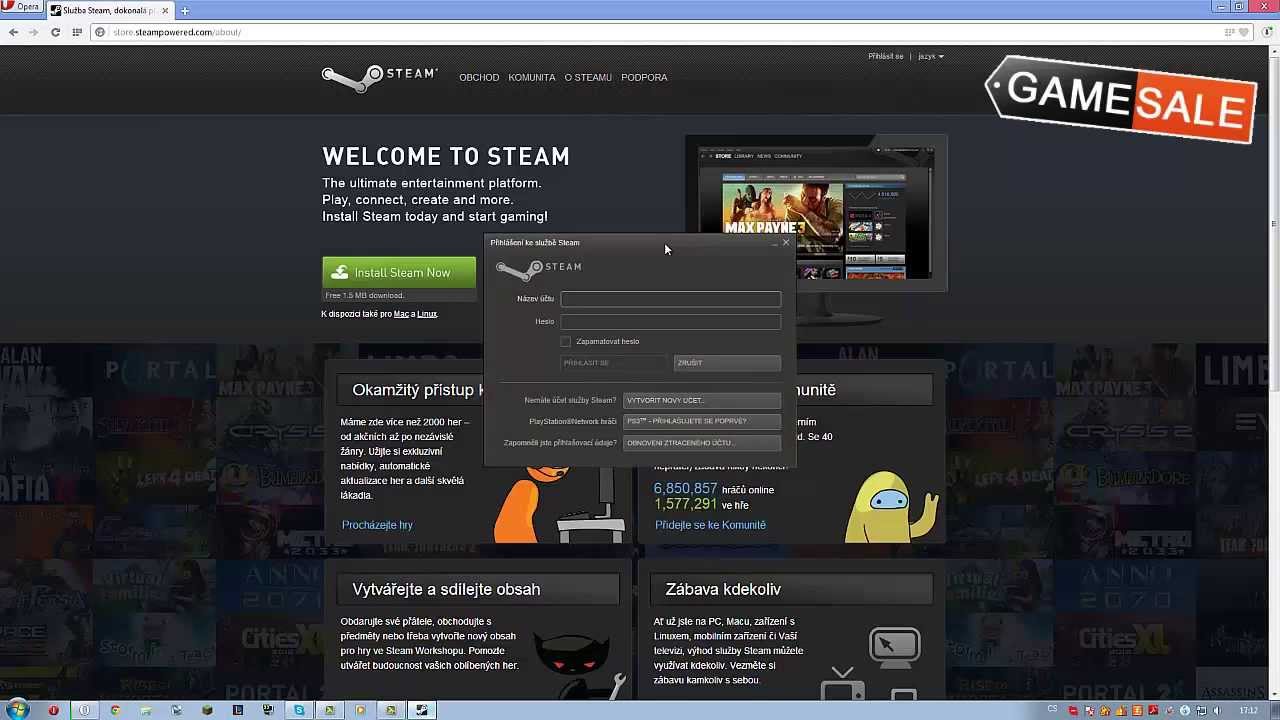Open the Opera menu button
1280x720 pixels.
tap(21, 7)
